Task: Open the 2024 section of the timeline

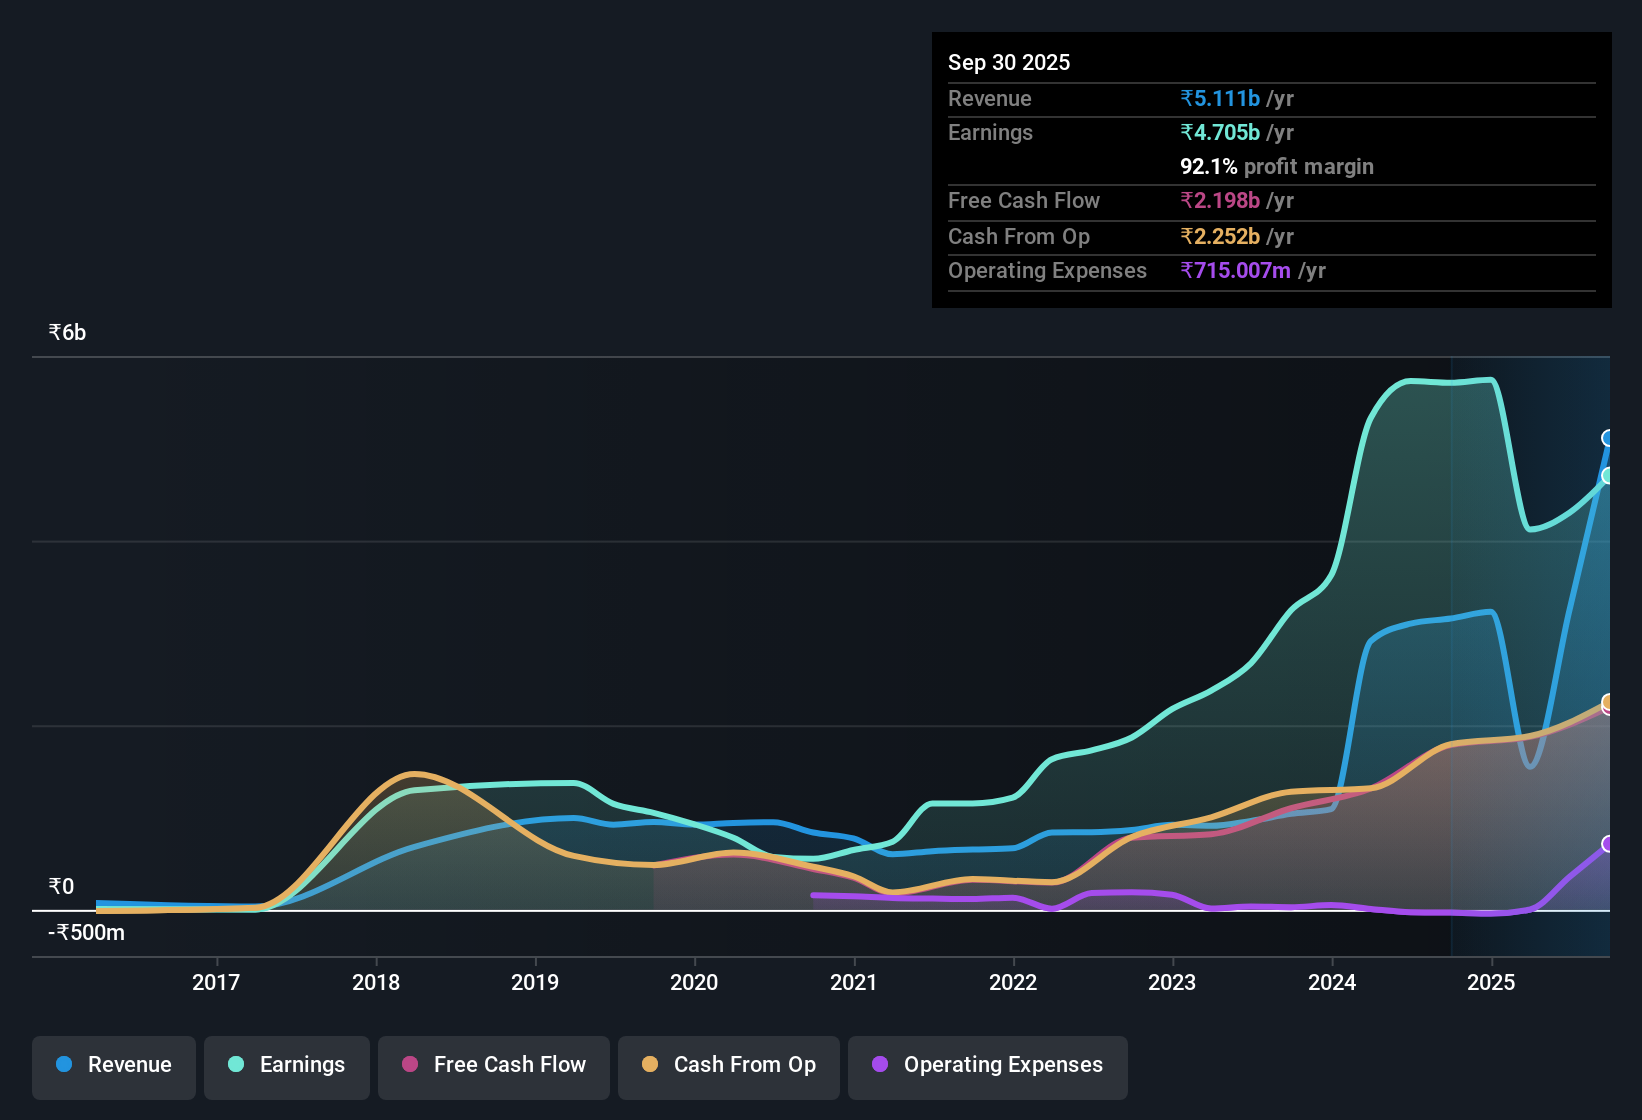Action: (1331, 983)
